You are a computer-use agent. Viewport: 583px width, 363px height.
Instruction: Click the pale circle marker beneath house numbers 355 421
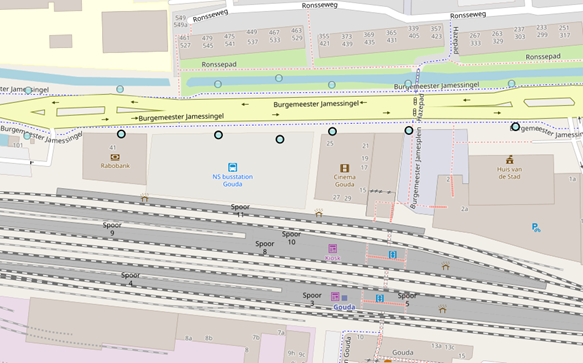(332, 85)
